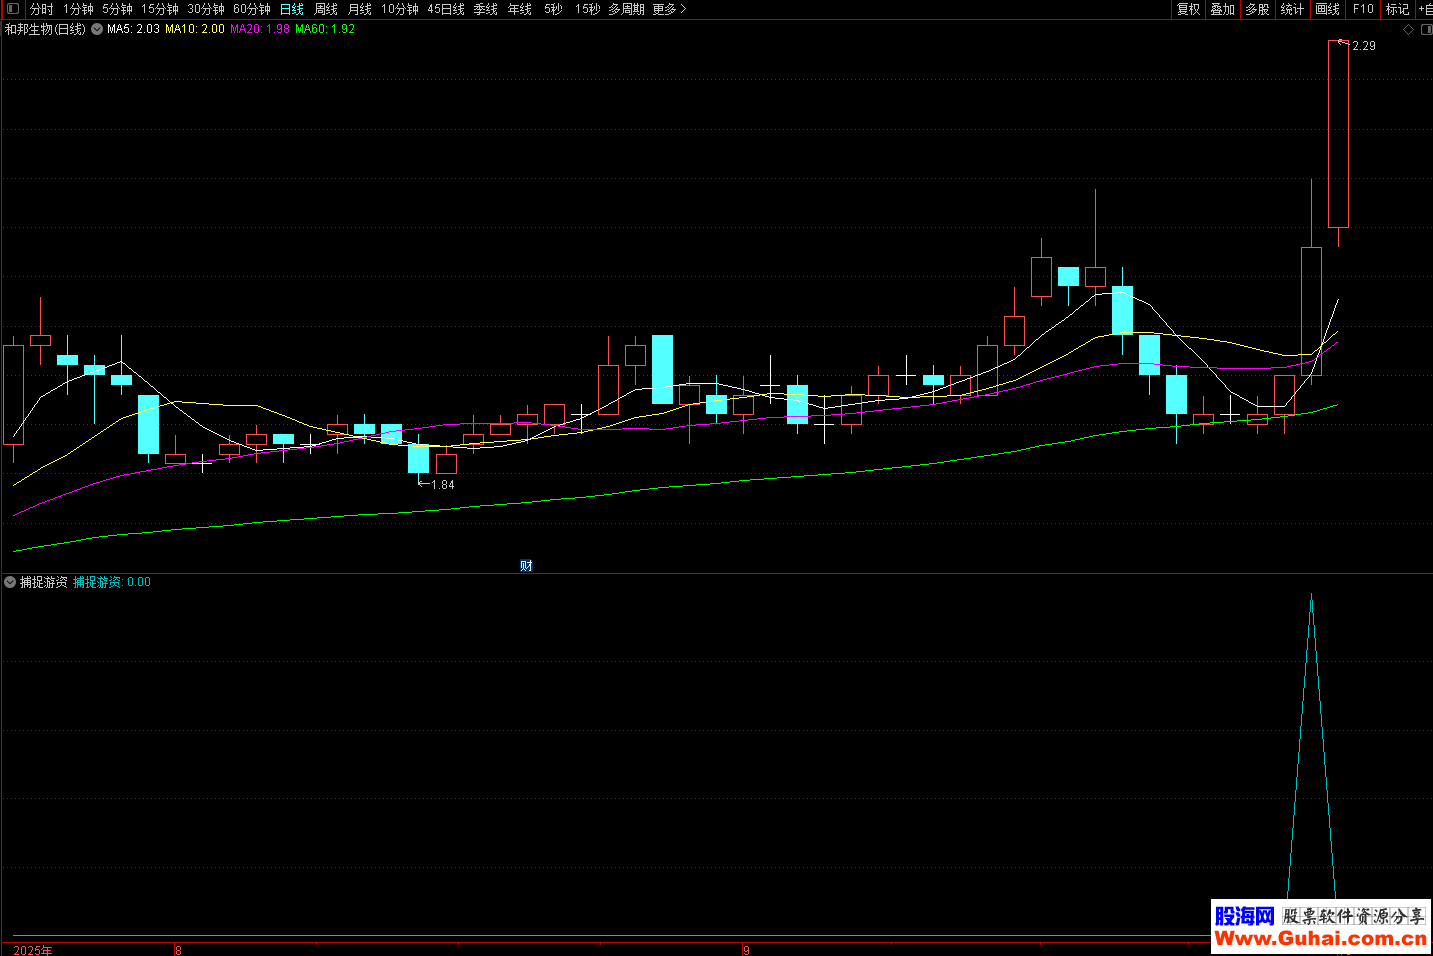Open the 更多 periods expander
Viewport: 1433px width, 956px height.
669,9
